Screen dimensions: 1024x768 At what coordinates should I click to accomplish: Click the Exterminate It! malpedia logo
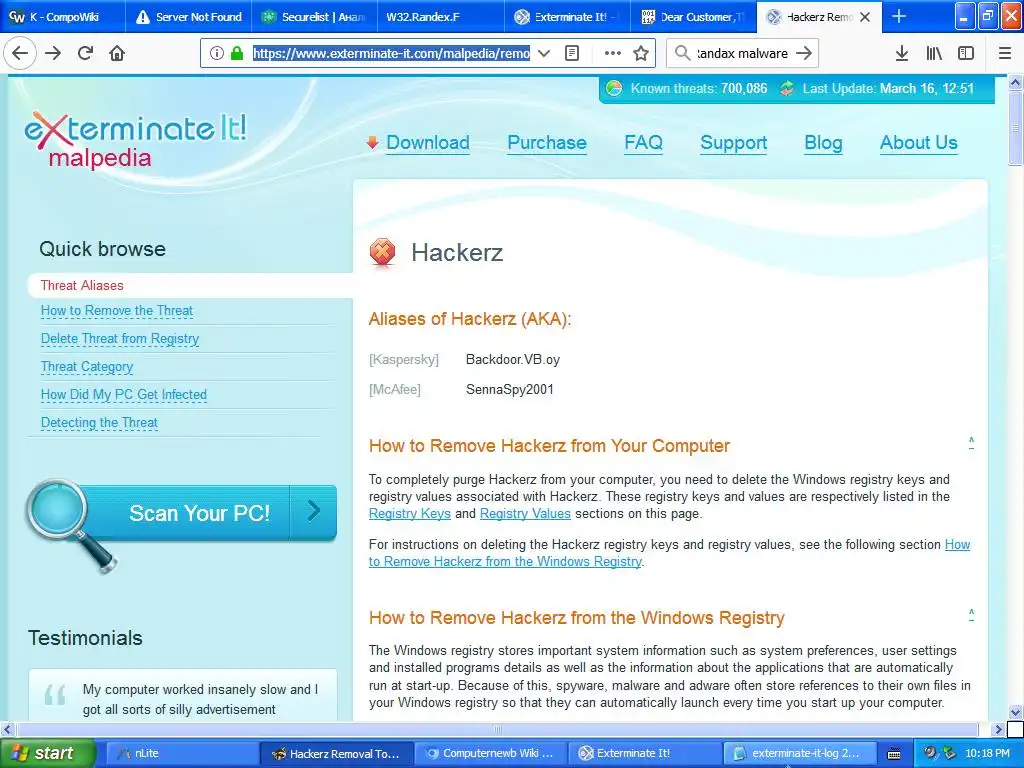[x=136, y=140]
